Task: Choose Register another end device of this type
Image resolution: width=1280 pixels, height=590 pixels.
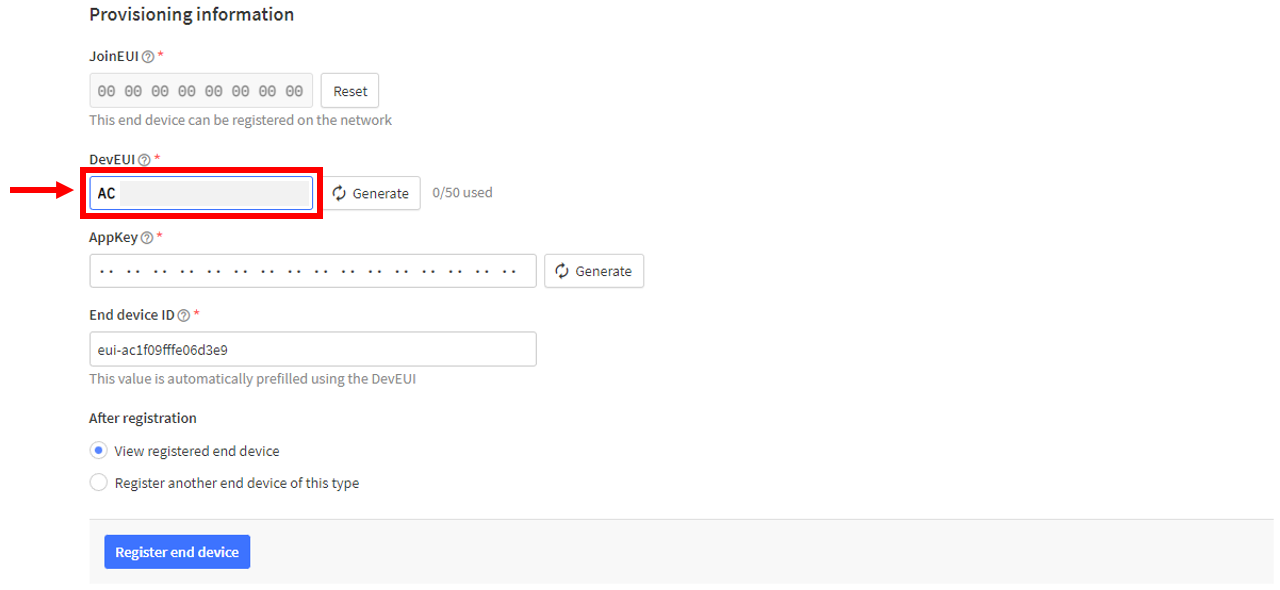Action: (x=98, y=482)
